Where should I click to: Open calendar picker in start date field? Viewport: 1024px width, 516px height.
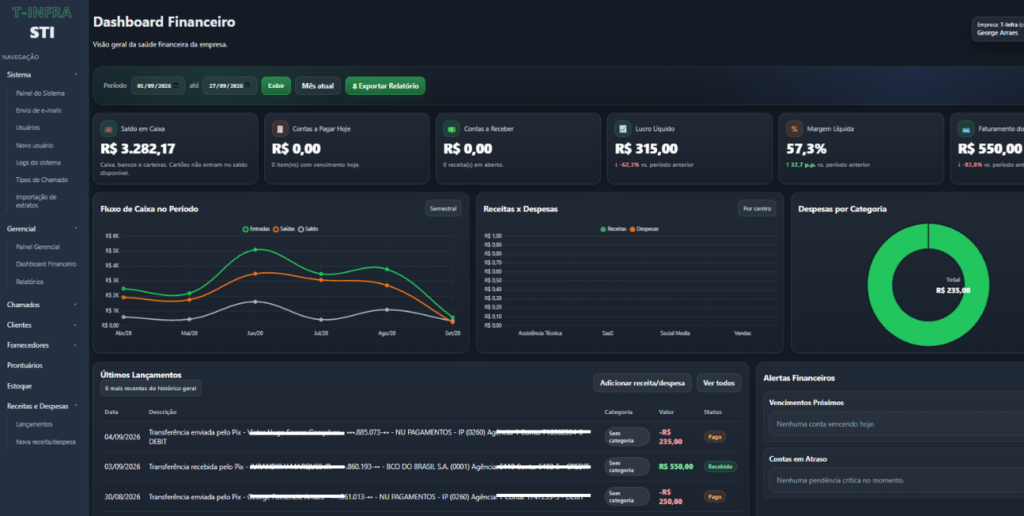(176, 86)
